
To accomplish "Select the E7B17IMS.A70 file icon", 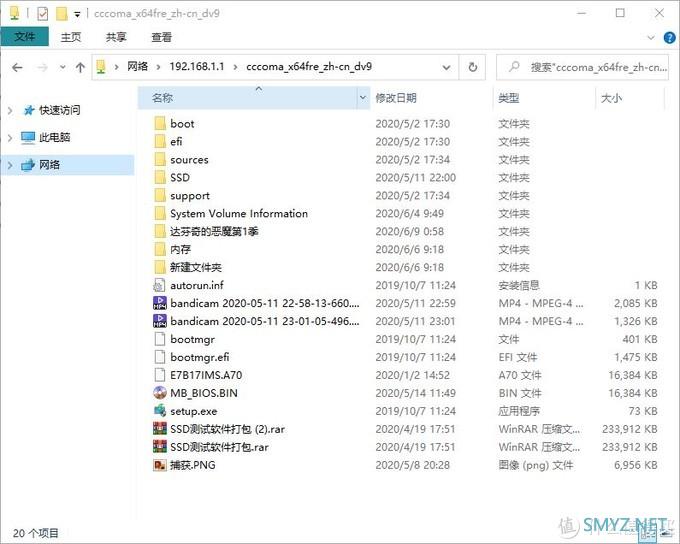I will click(160, 375).
